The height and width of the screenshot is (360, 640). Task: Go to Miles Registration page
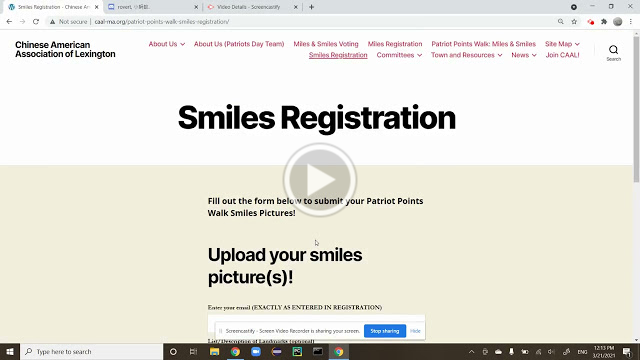[x=395, y=44]
